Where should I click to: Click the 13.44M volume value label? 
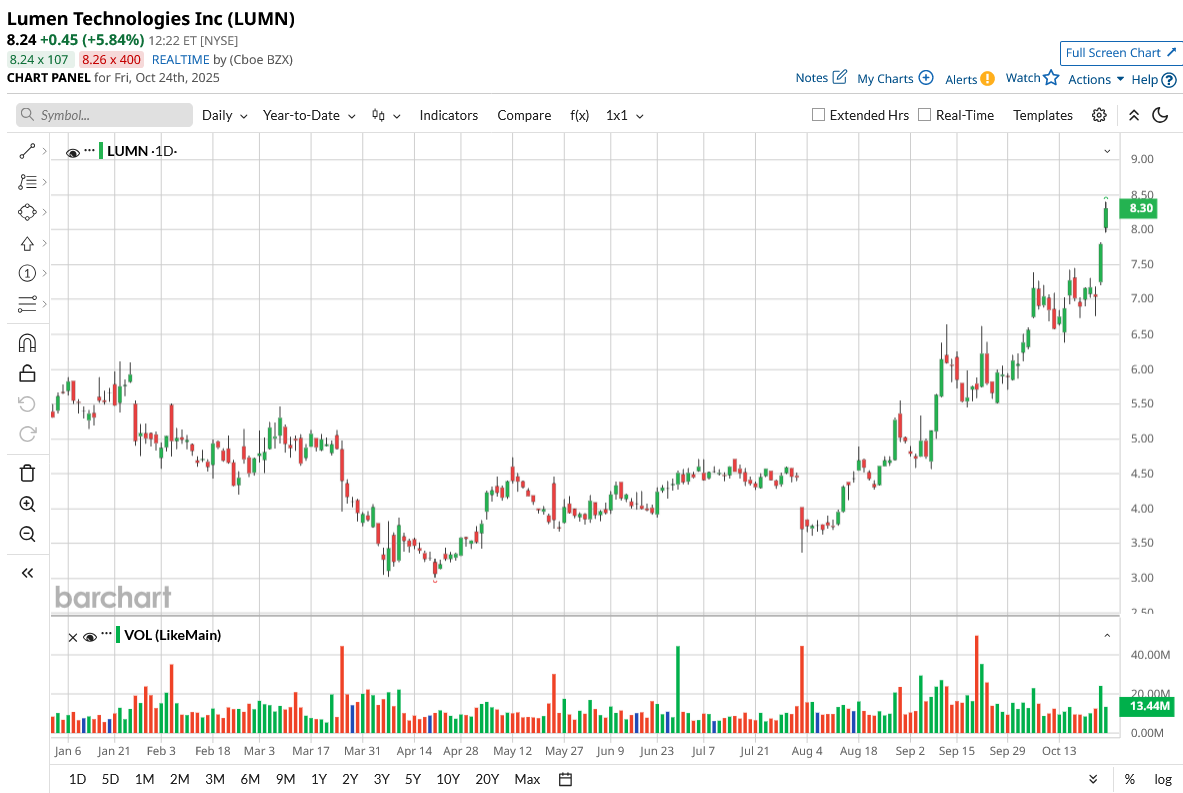tap(1148, 706)
